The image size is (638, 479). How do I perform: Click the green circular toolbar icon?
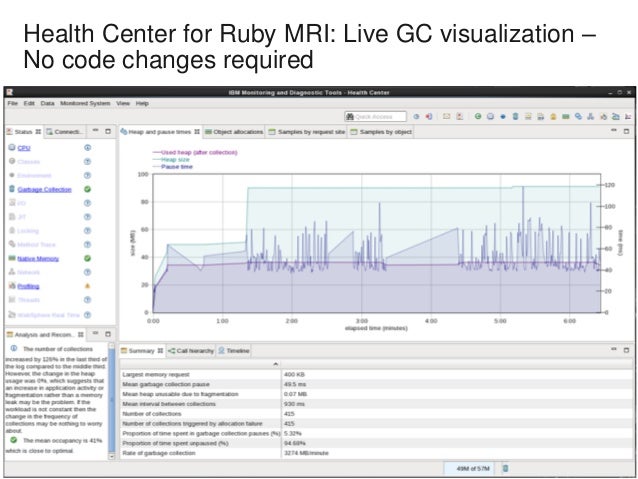click(x=478, y=116)
